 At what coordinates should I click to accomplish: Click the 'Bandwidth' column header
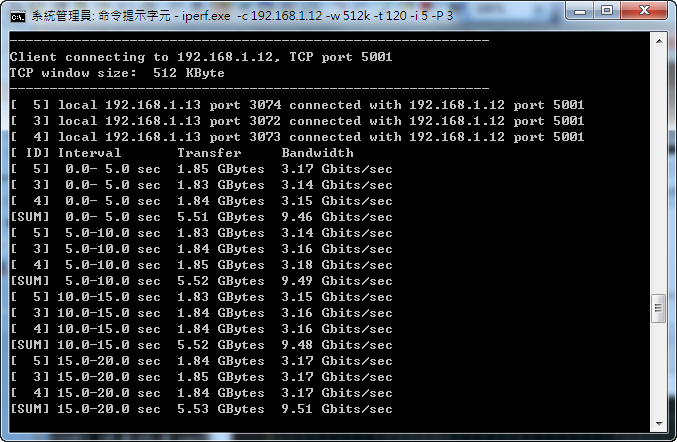pyautogui.click(x=317, y=153)
